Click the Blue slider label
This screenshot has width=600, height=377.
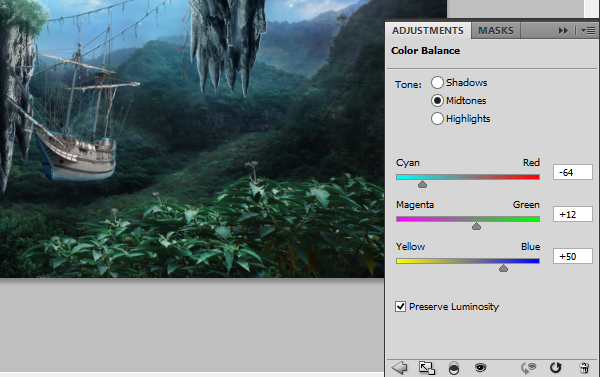[530, 246]
